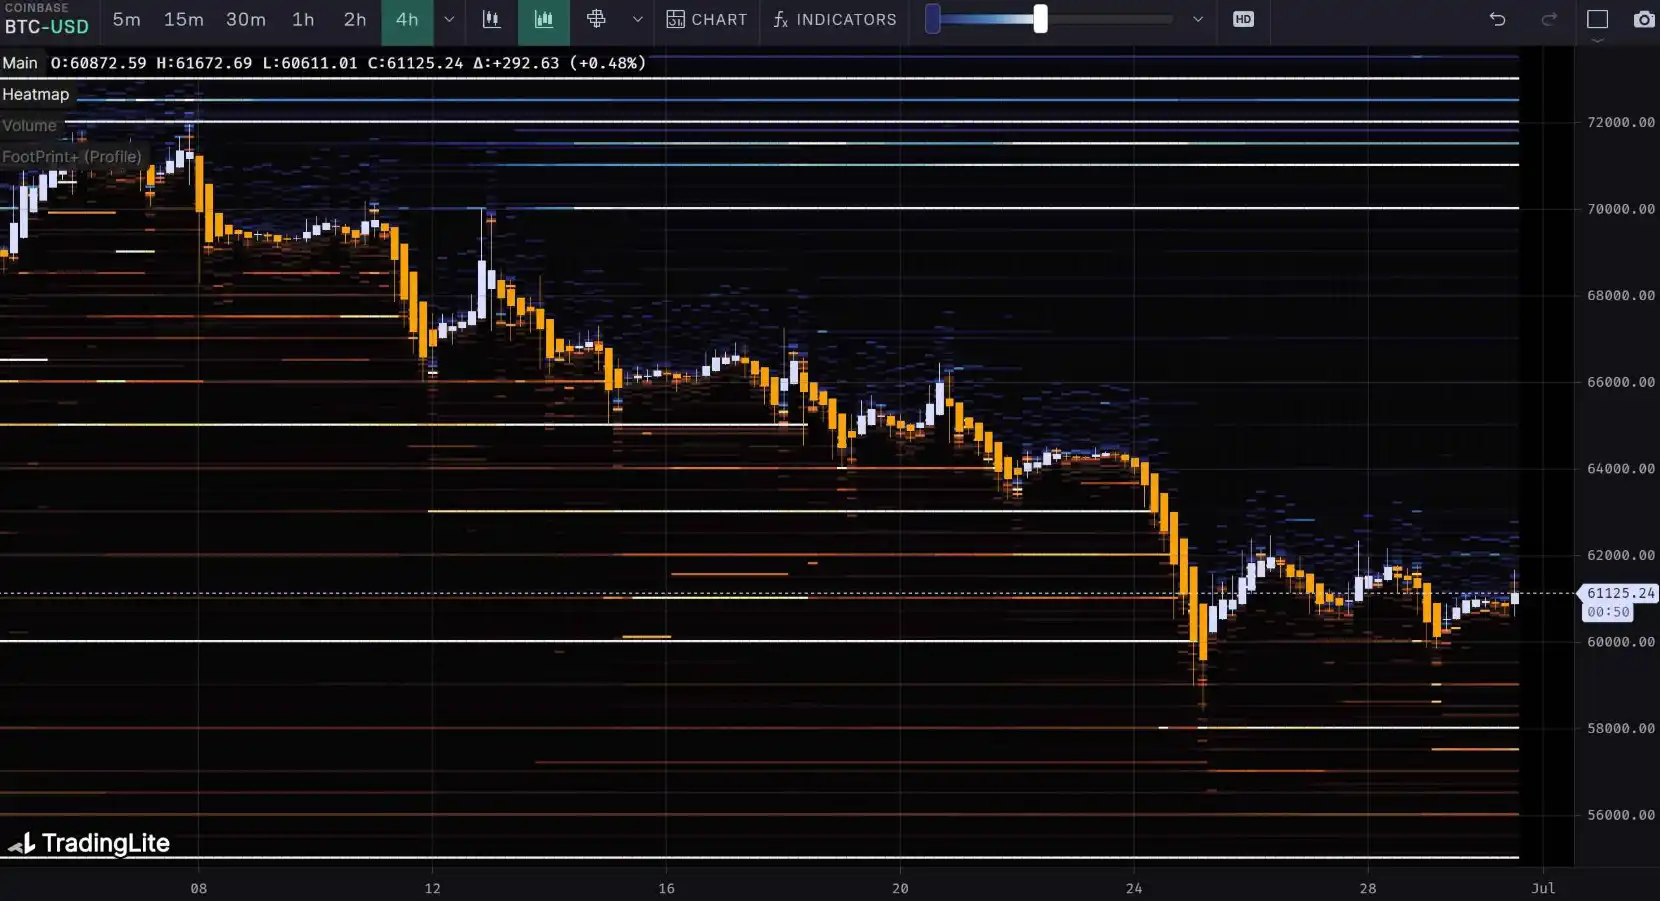Click the BTC-USD symbol selector
This screenshot has width=1660, height=901.
[47, 27]
